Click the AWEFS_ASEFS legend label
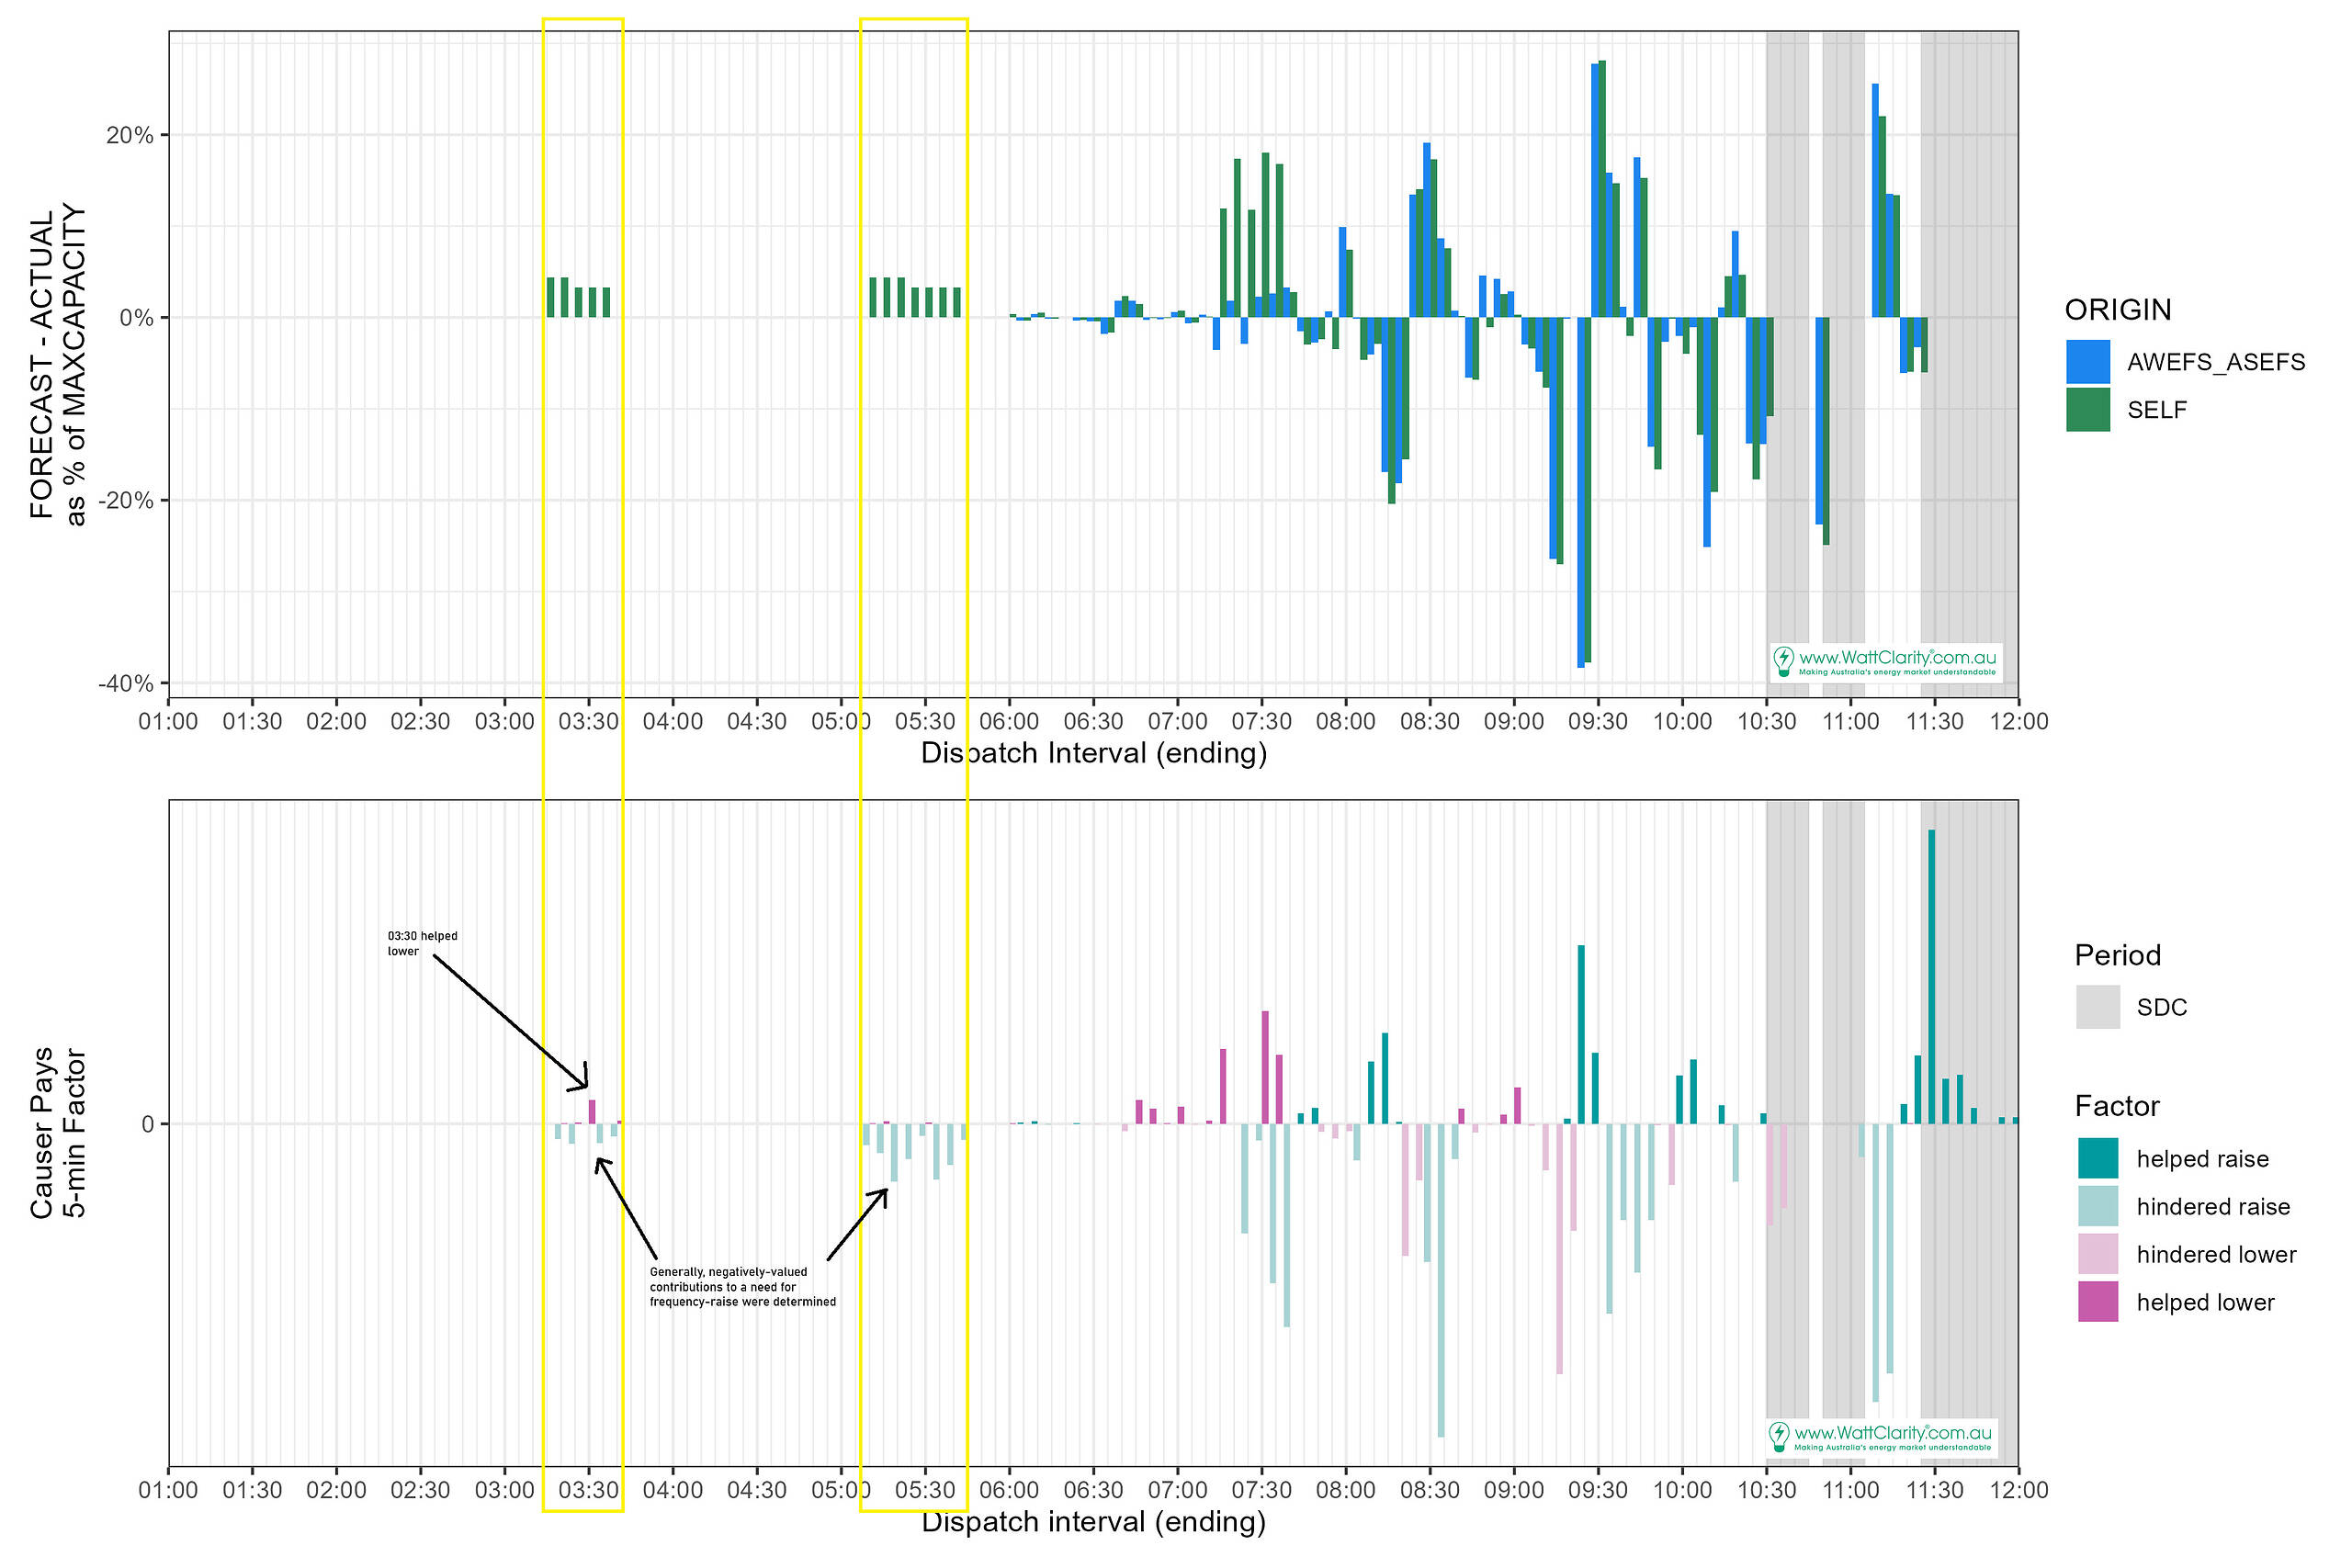The image size is (2352, 1568). (x=2216, y=362)
